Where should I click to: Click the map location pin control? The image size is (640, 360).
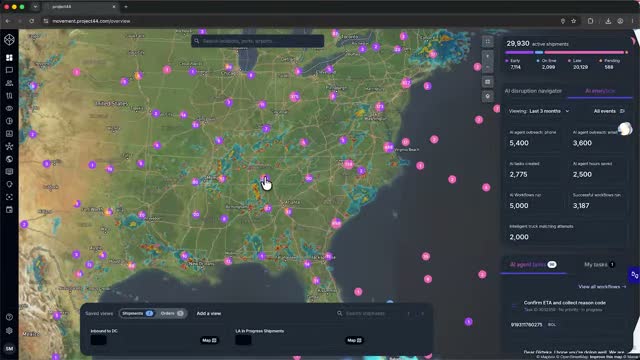tap(487, 96)
